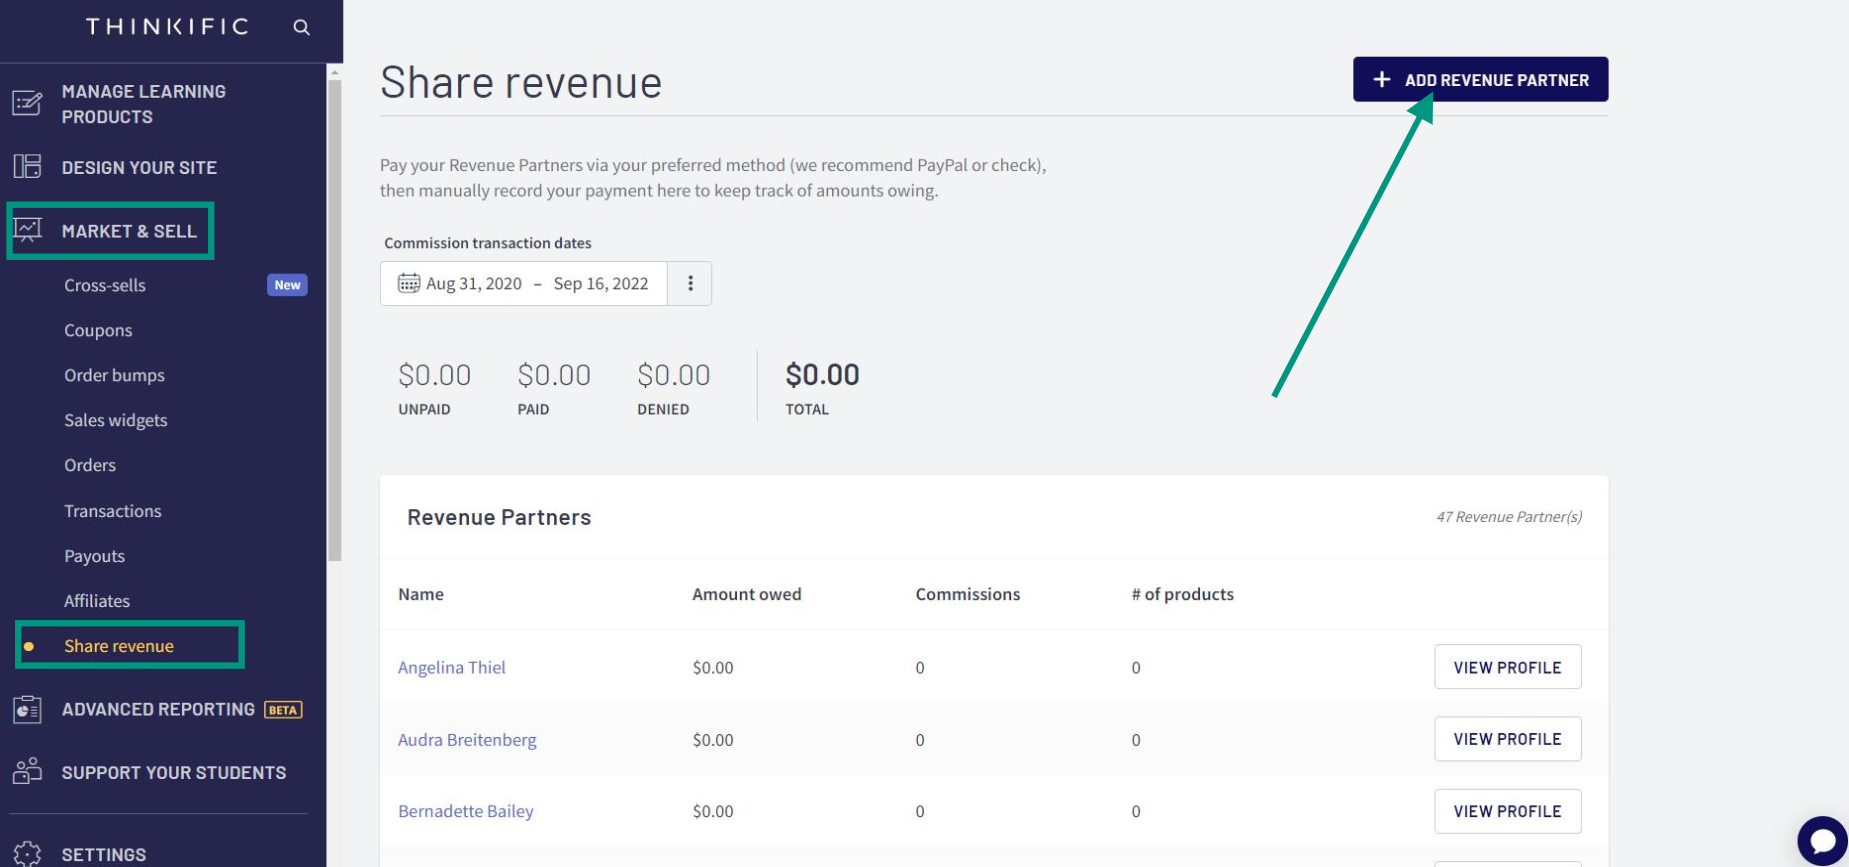
Task: Click the BETA badge on Advanced Reporting
Action: coord(283,710)
